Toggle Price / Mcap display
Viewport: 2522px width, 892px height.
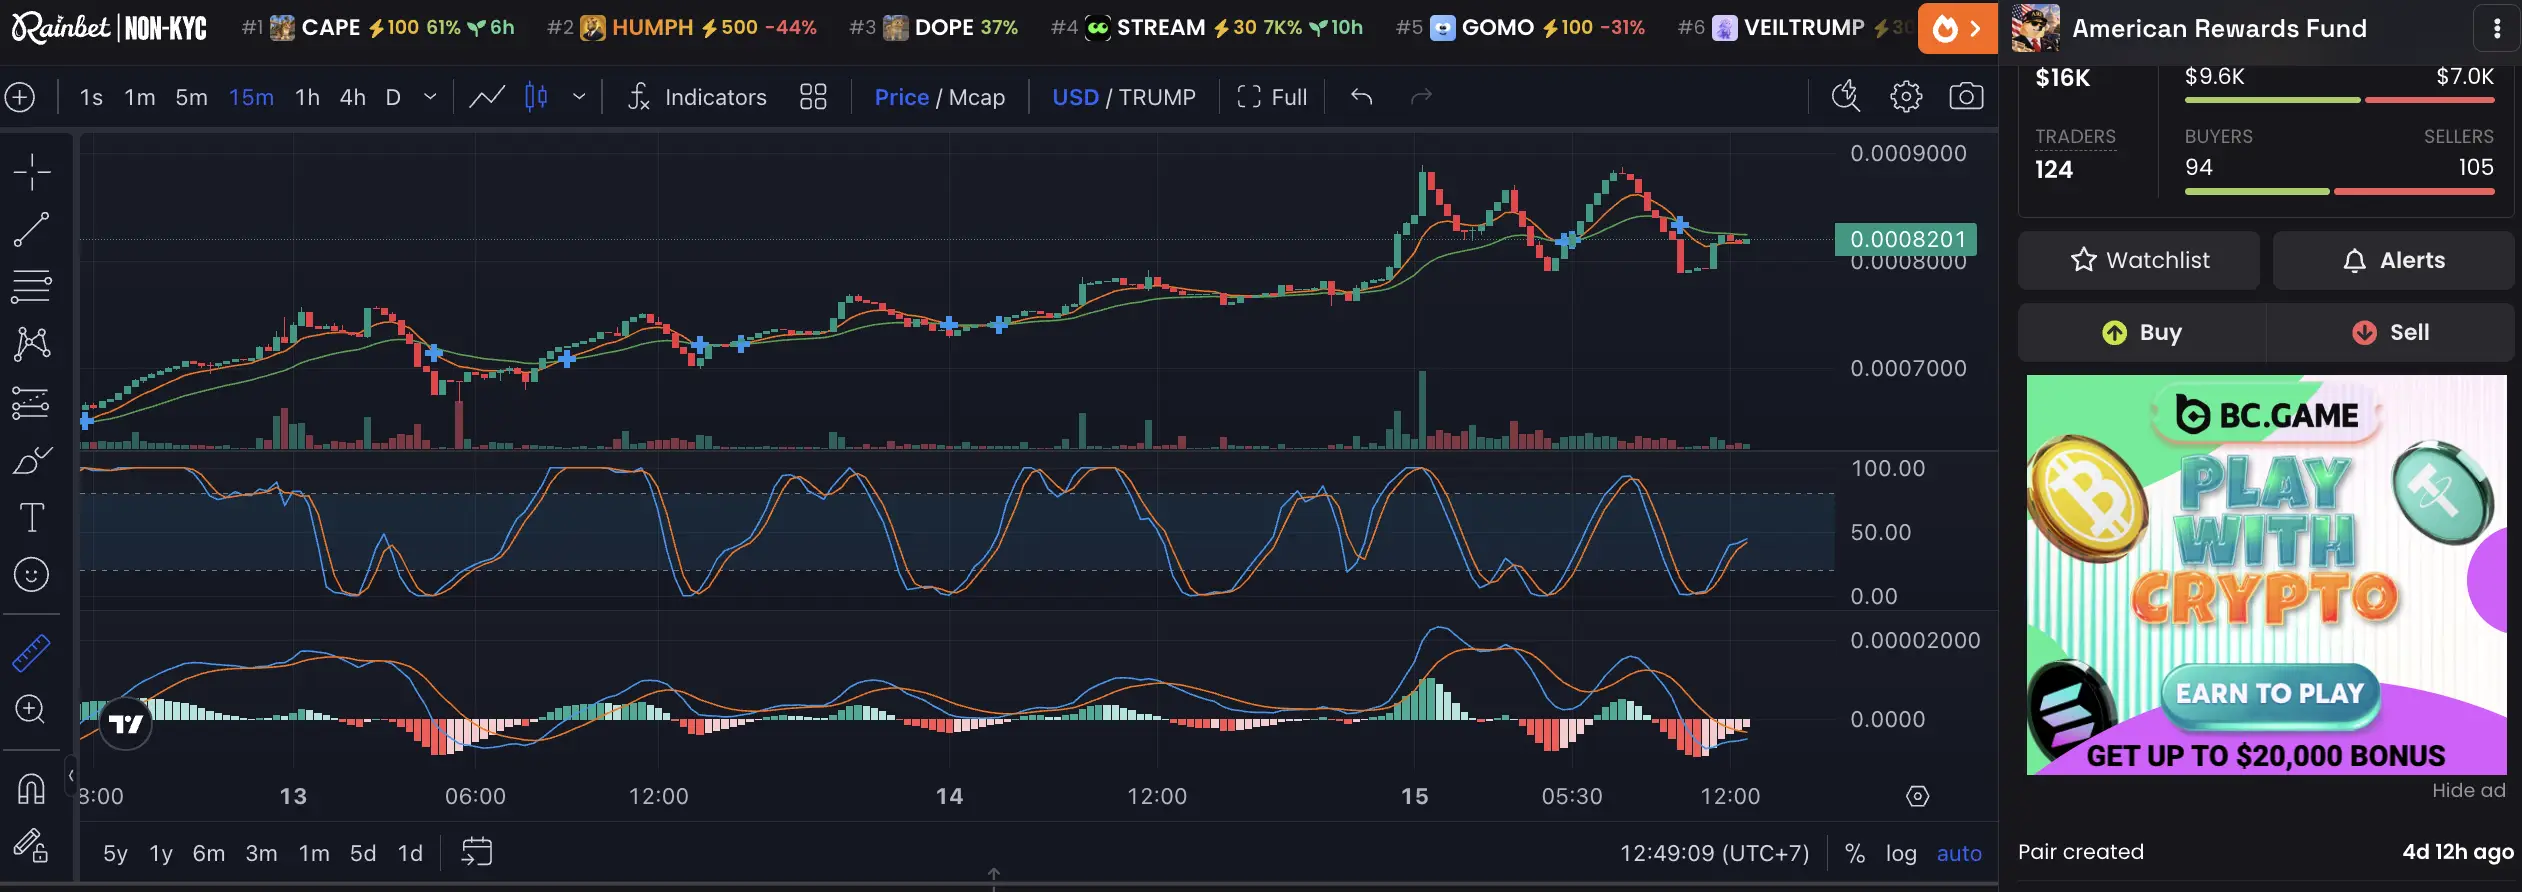click(940, 97)
